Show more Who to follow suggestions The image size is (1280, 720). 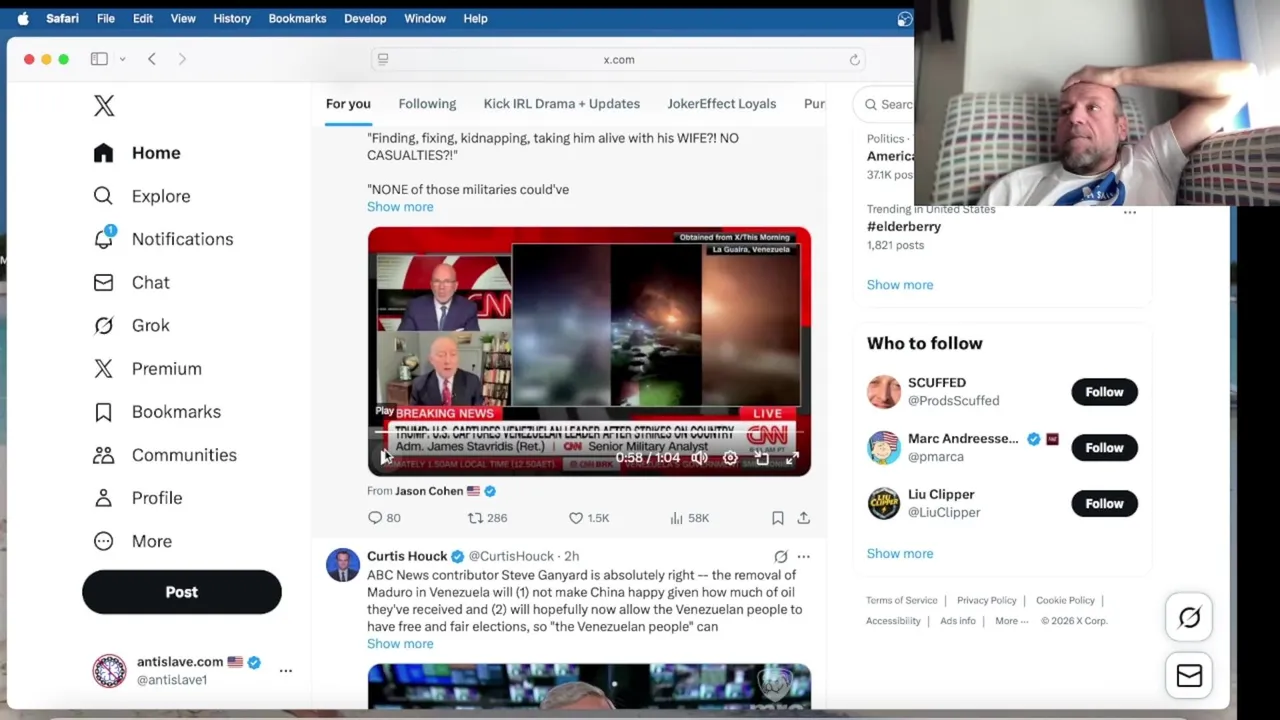click(900, 554)
